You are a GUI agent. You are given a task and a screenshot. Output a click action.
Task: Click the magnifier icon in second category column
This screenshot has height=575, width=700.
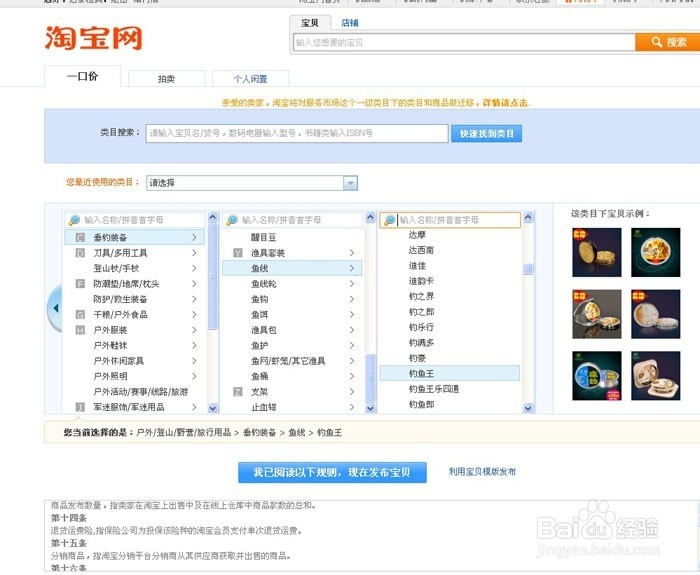pyautogui.click(x=231, y=220)
